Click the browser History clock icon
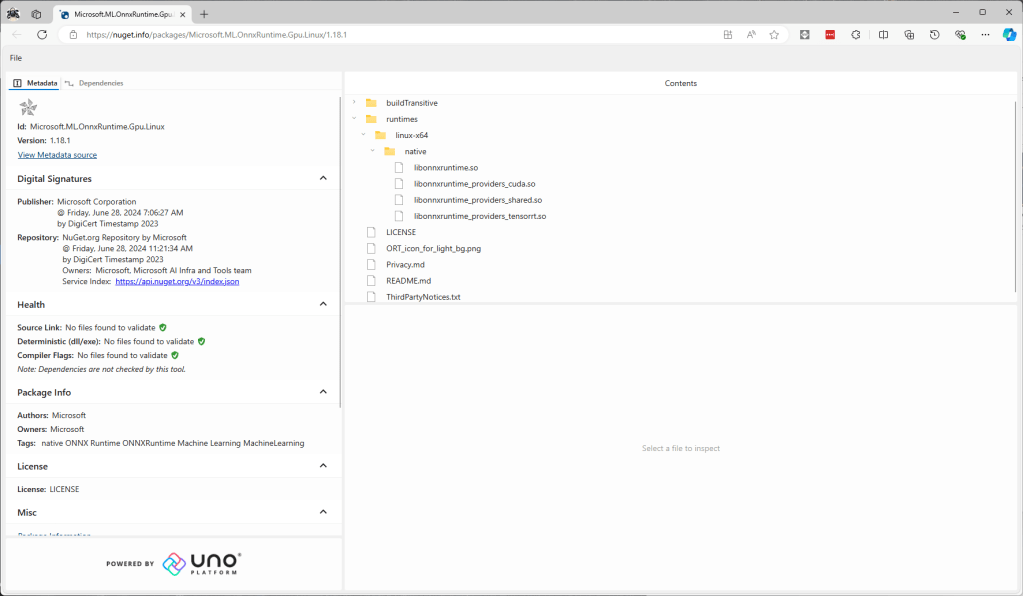Viewport: 1023px width, 596px height. pos(934,34)
